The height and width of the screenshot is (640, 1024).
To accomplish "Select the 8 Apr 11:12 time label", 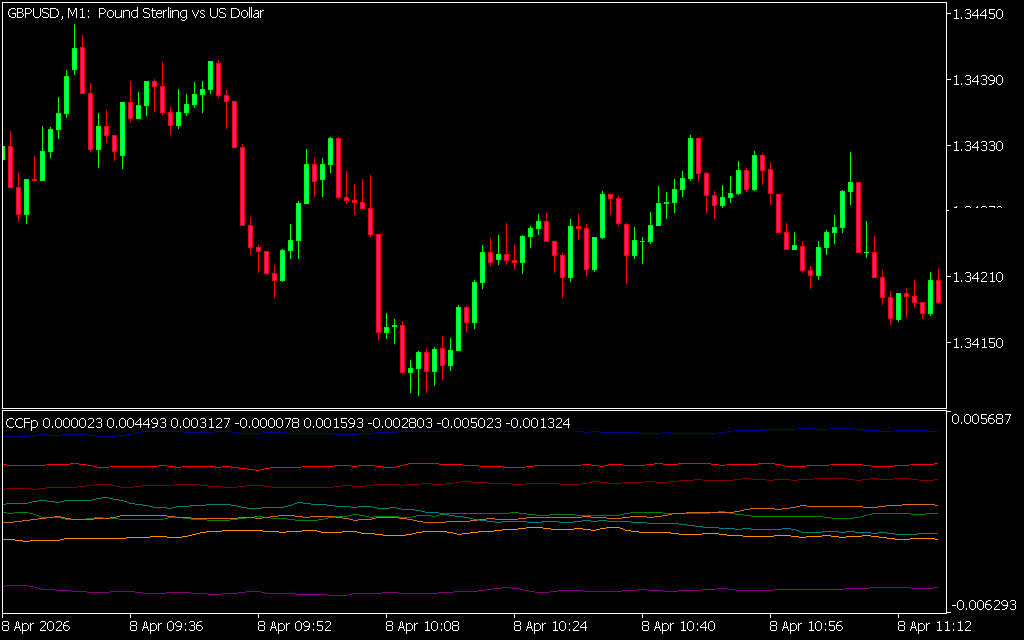I will tap(933, 627).
